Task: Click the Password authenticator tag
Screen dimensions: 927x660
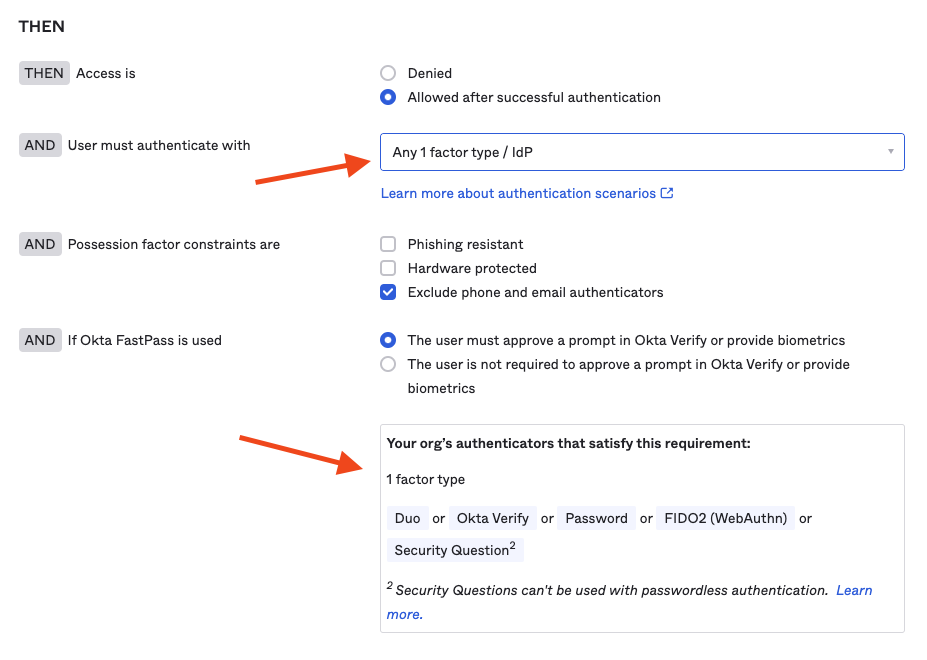Action: point(596,519)
